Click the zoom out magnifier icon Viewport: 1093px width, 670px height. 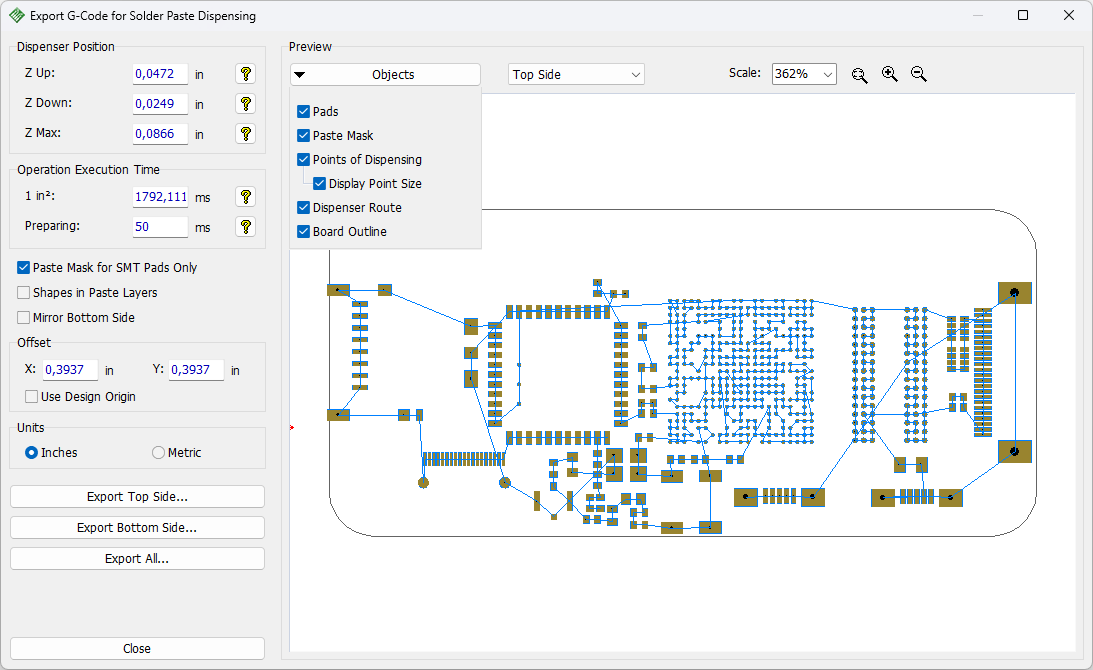[x=919, y=74]
